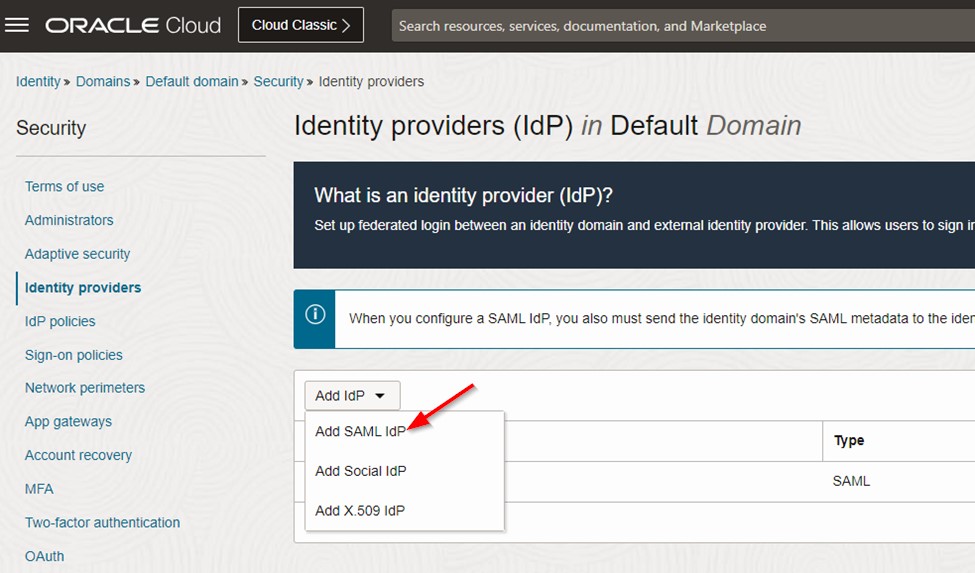Open Terms of use in sidebar

tap(64, 186)
